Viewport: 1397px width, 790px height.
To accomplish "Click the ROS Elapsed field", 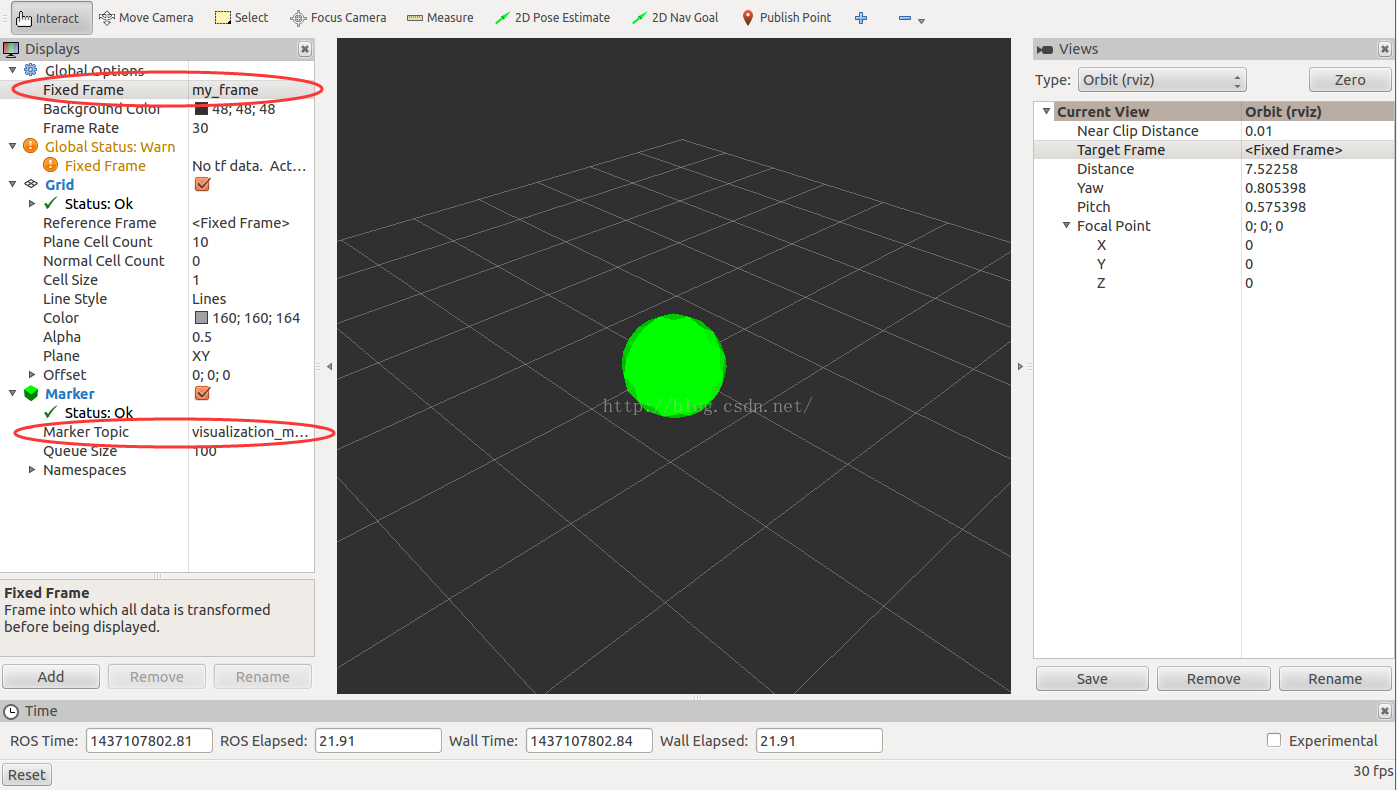I will coord(378,741).
